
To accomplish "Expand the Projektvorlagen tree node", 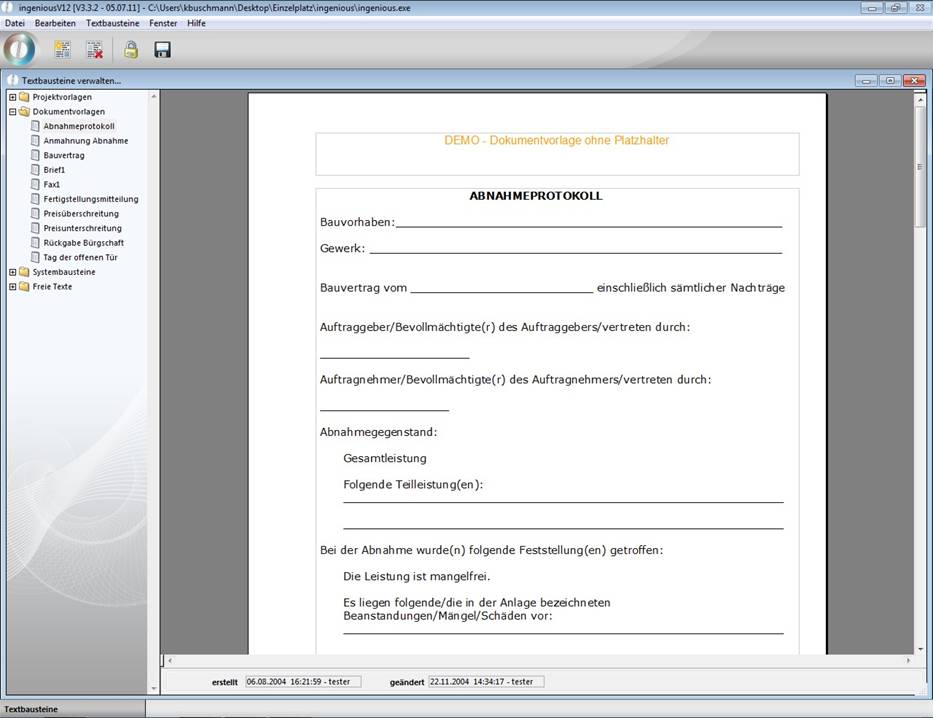I will pyautogui.click(x=12, y=97).
